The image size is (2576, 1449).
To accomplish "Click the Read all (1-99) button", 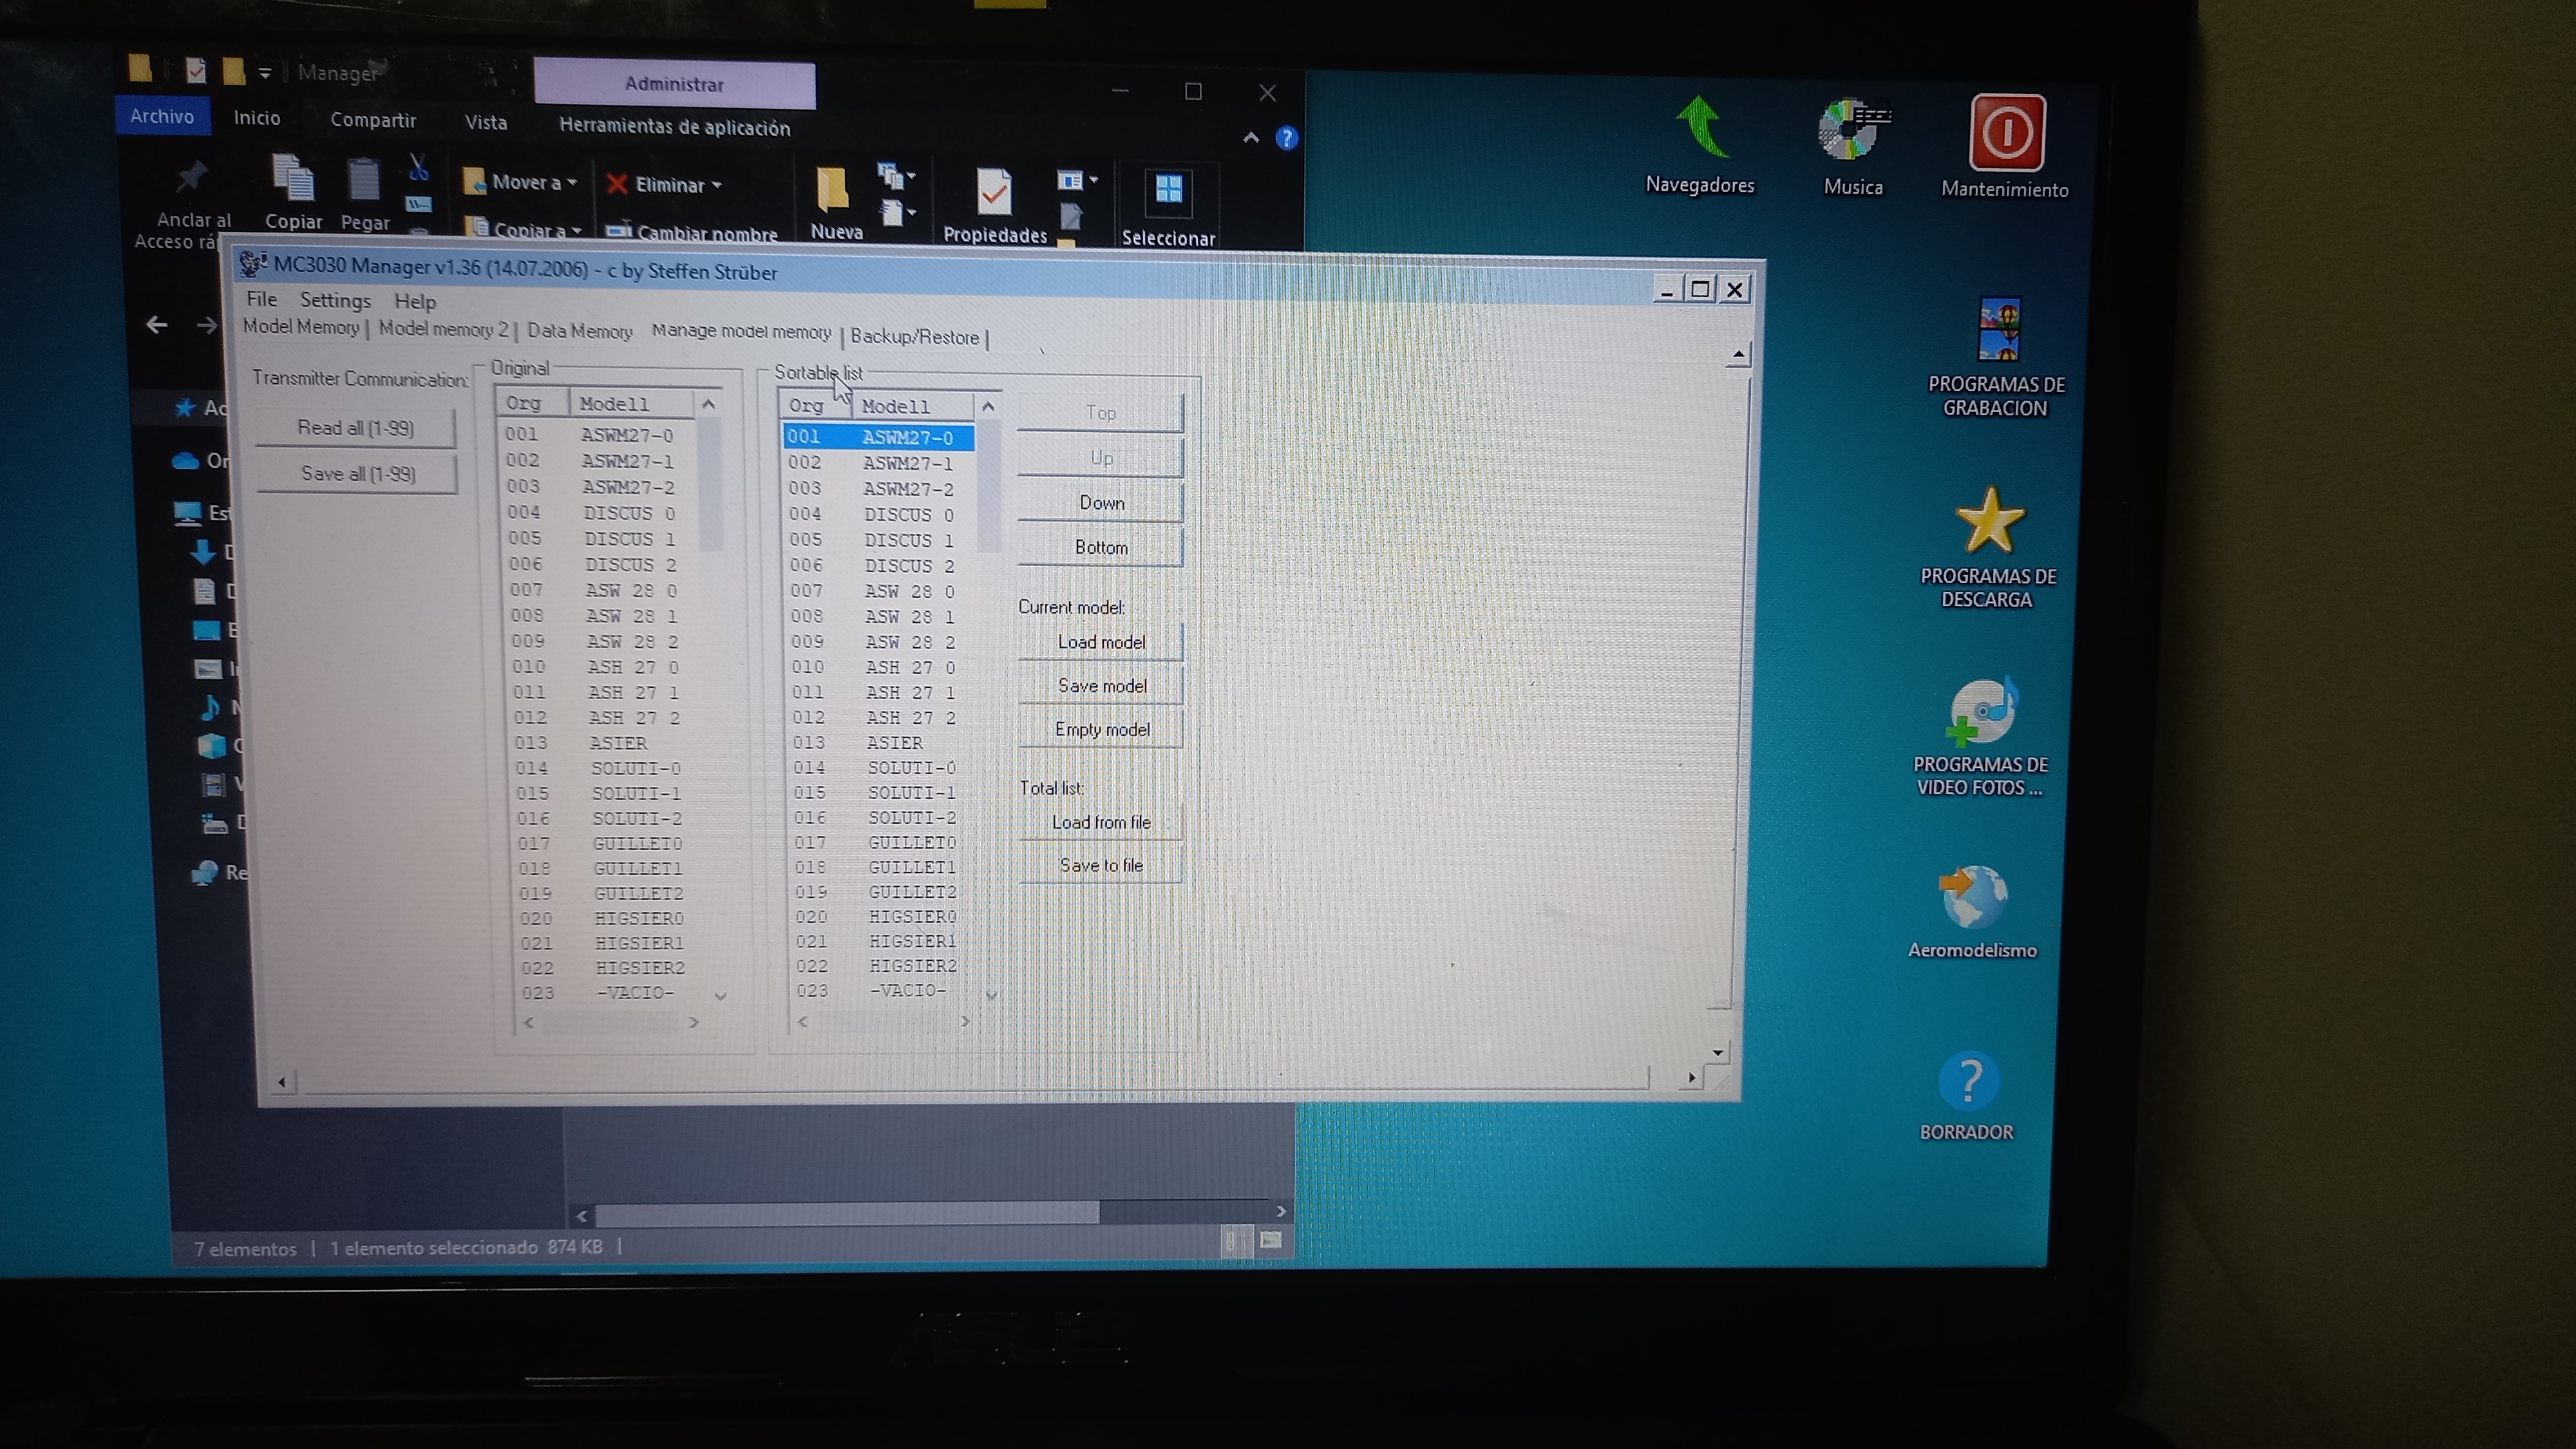I will (355, 428).
